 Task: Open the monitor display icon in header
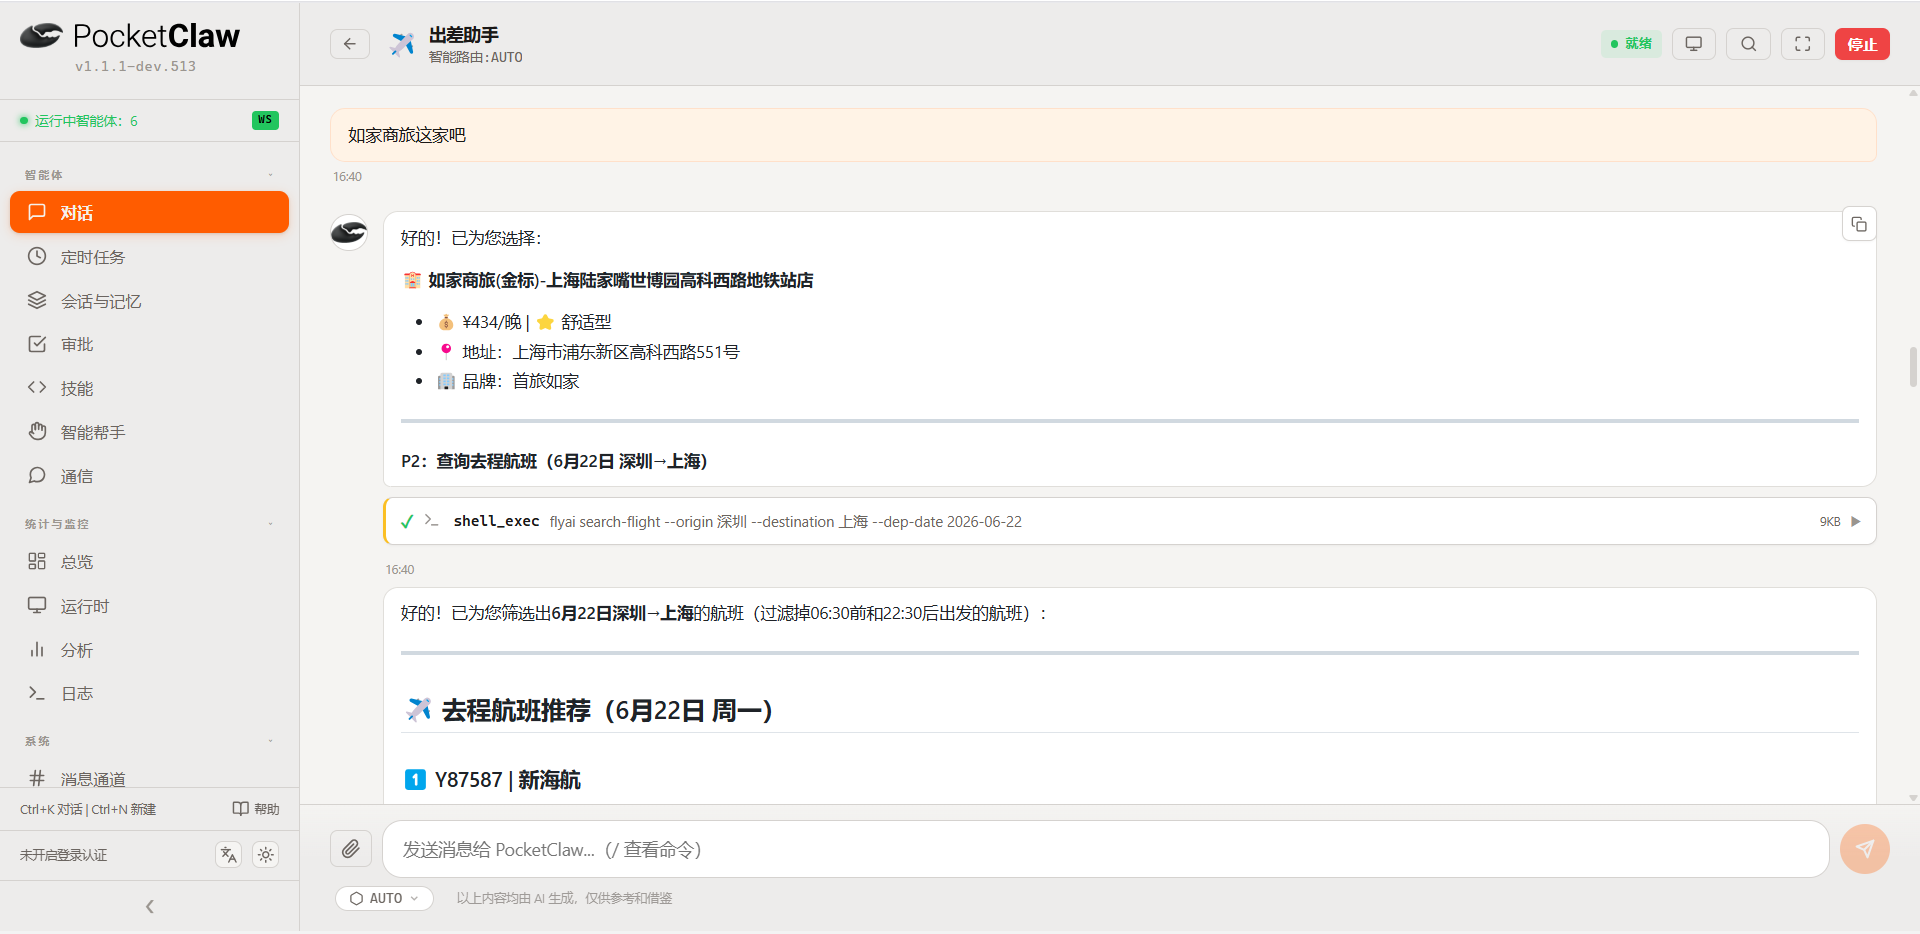point(1694,44)
